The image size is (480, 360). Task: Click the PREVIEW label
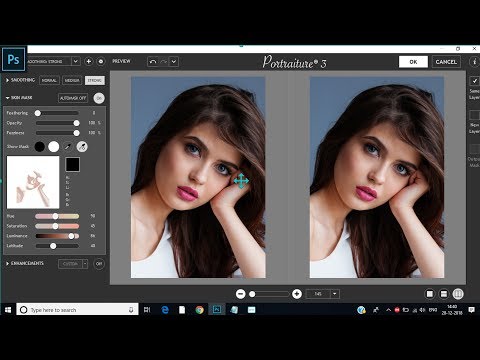click(121, 61)
